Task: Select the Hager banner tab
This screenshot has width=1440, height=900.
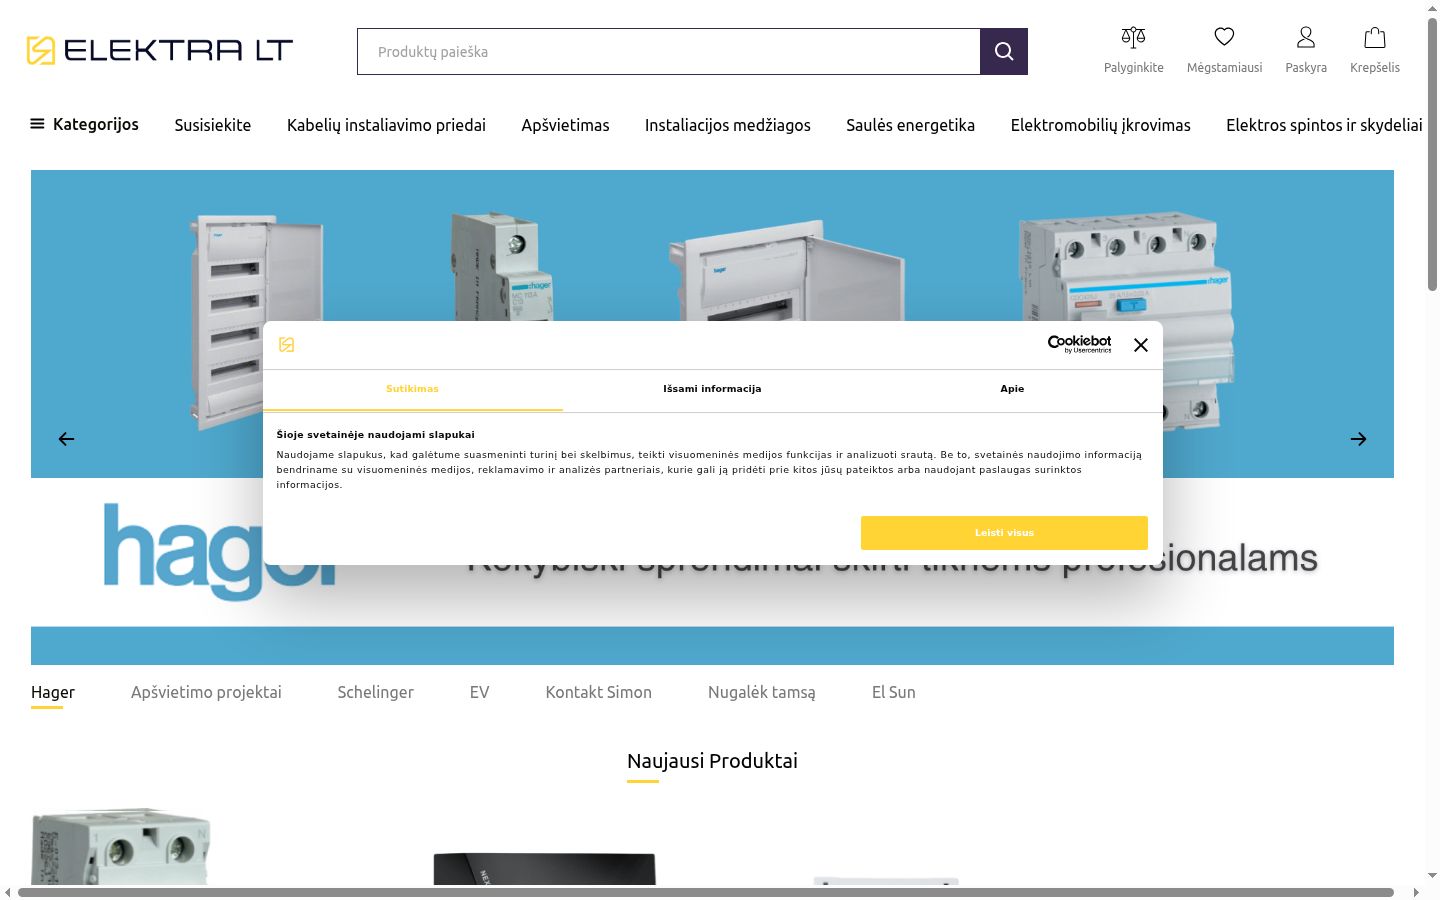Action: coord(53,692)
